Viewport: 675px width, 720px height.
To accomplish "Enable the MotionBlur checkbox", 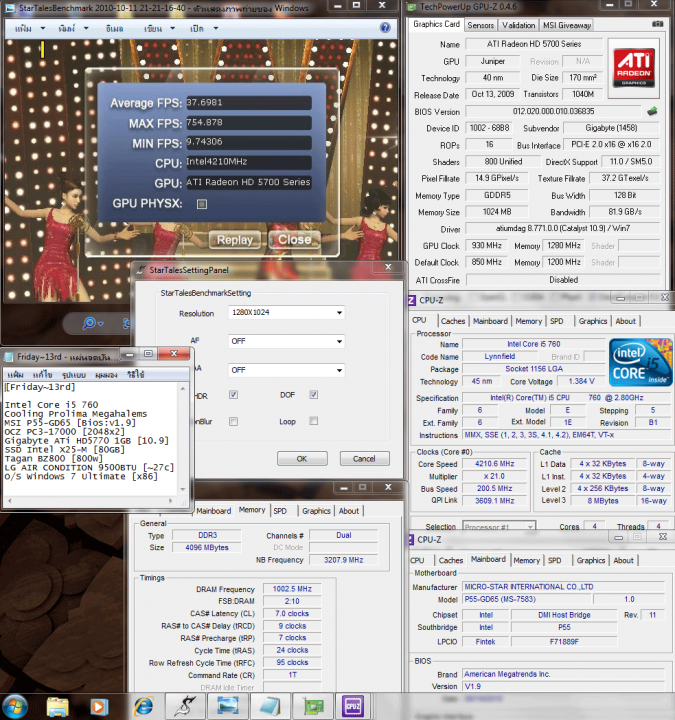I will tap(233, 421).
